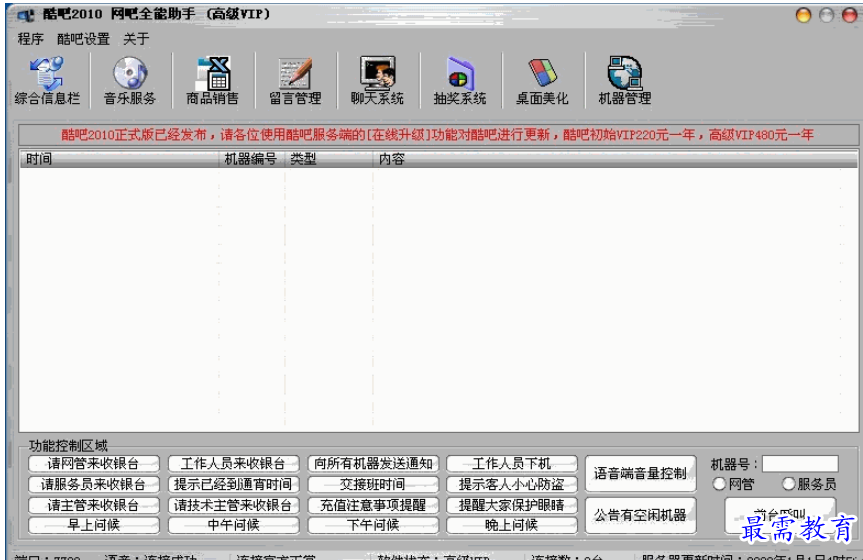Open the 商品销售 sales icon
863x560 pixels.
pyautogui.click(x=212, y=81)
